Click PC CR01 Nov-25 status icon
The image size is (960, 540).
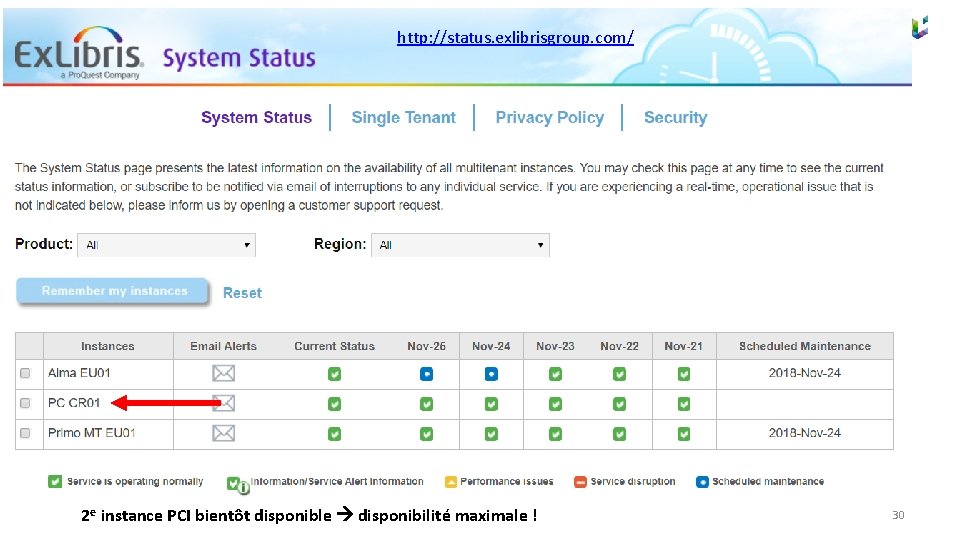click(427, 404)
